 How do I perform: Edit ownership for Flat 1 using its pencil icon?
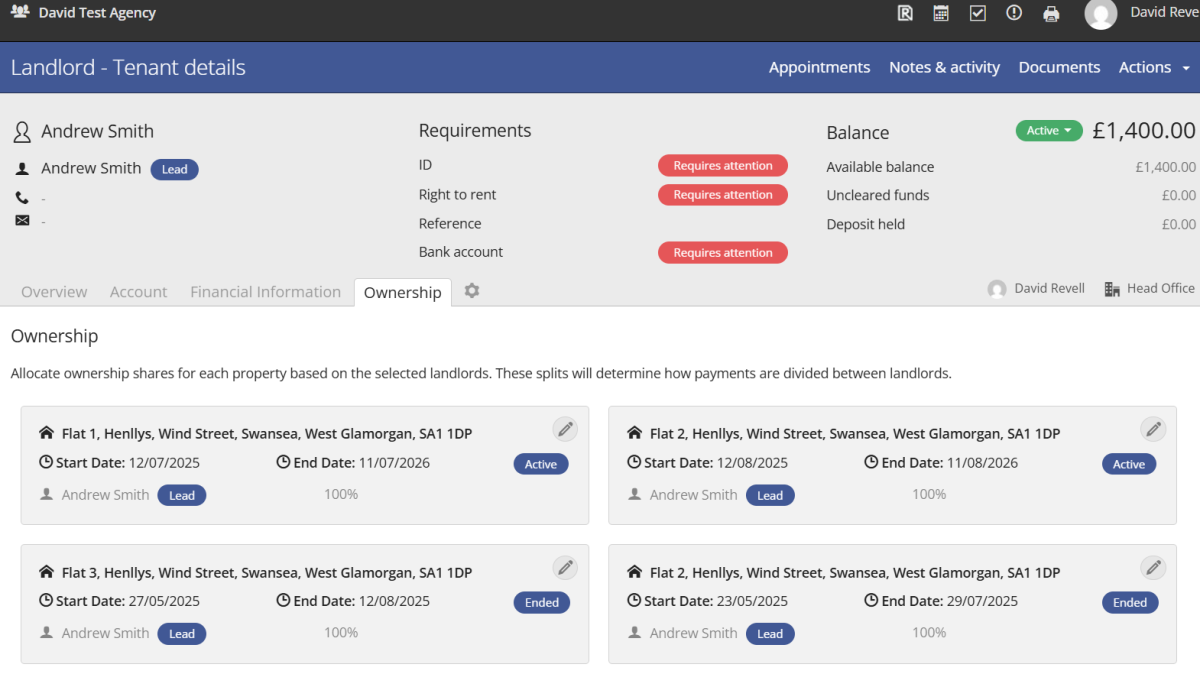click(565, 428)
